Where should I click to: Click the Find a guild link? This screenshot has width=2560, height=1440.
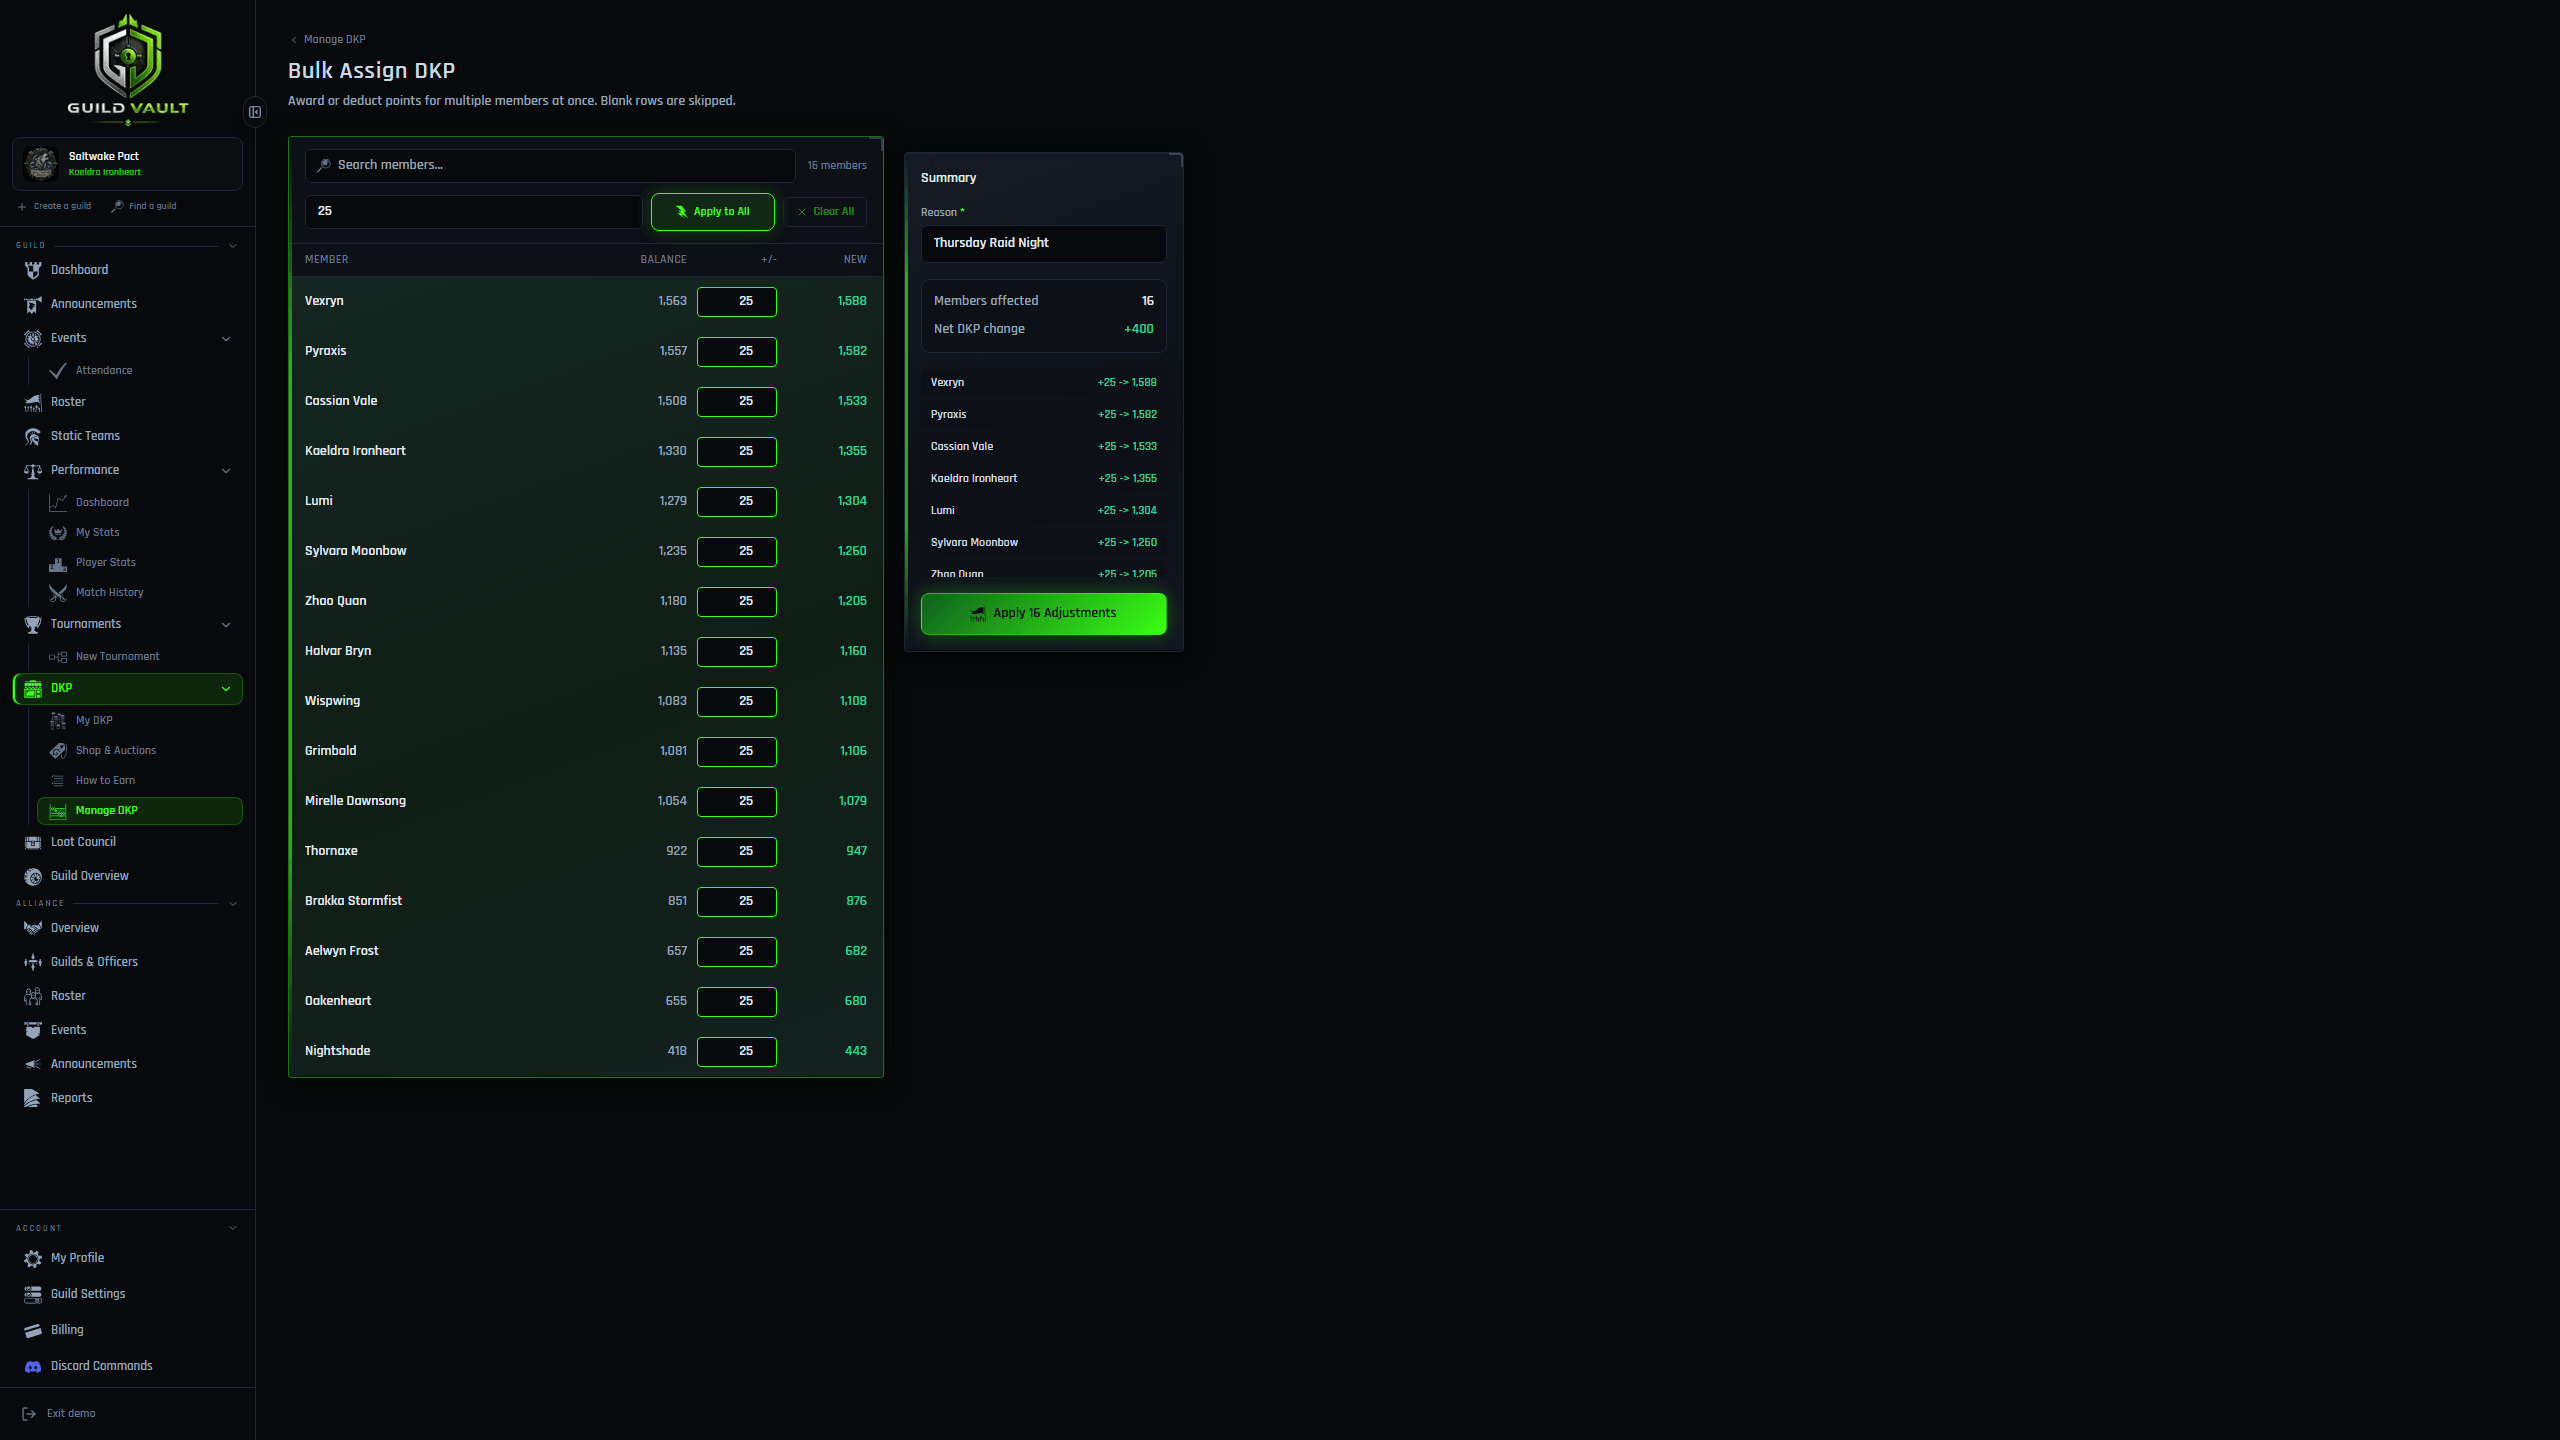point(143,206)
